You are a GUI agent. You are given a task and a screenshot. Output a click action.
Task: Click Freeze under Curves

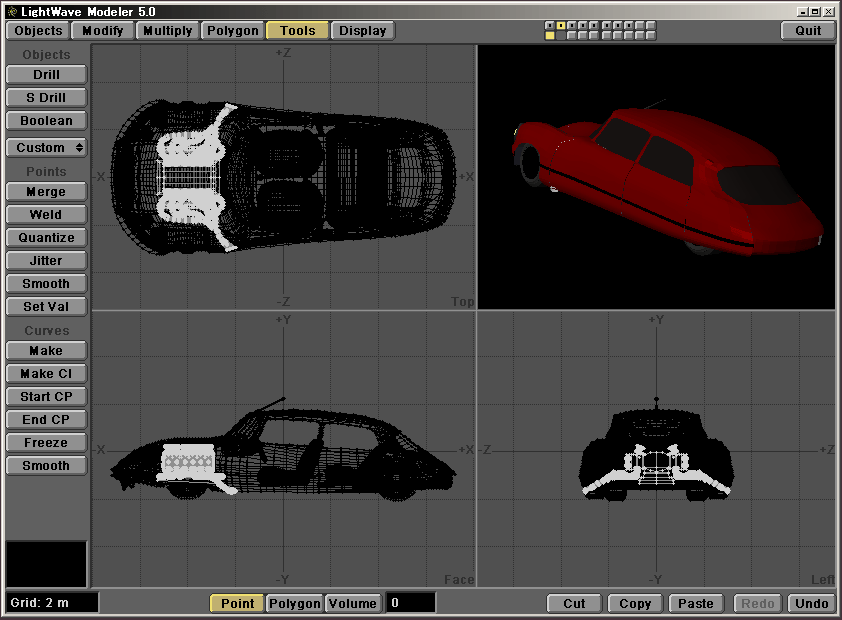46,443
